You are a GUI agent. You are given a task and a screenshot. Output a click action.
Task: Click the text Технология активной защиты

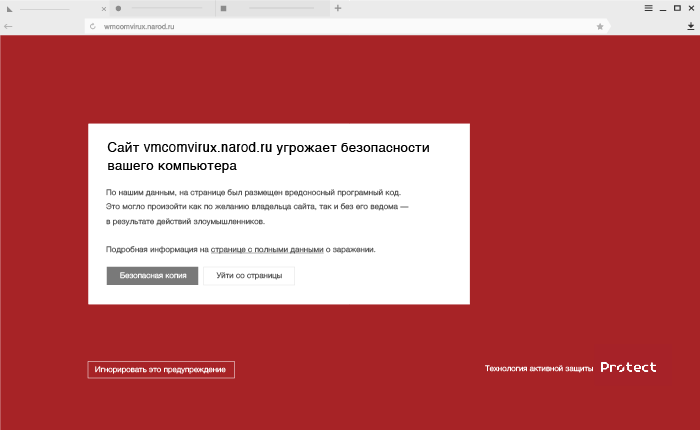tap(539, 368)
